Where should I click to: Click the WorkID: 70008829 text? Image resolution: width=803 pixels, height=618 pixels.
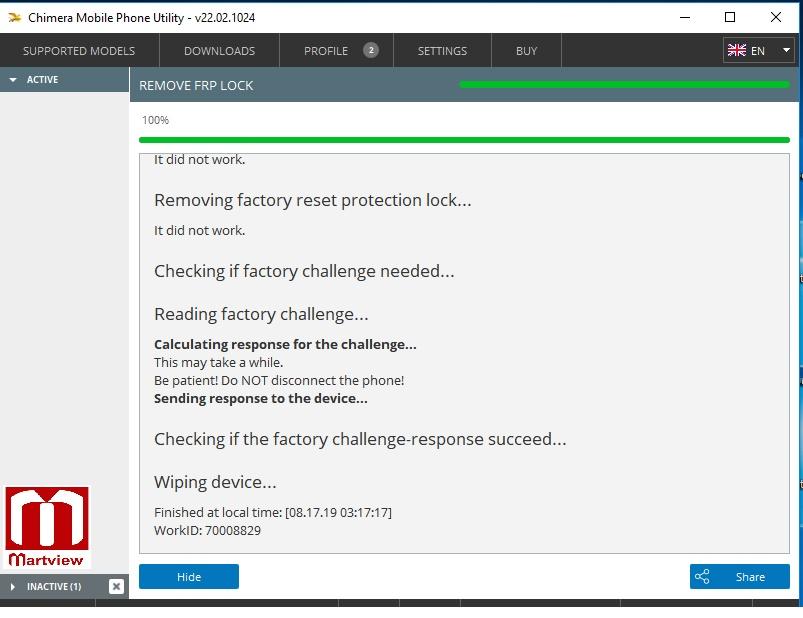pos(207,530)
